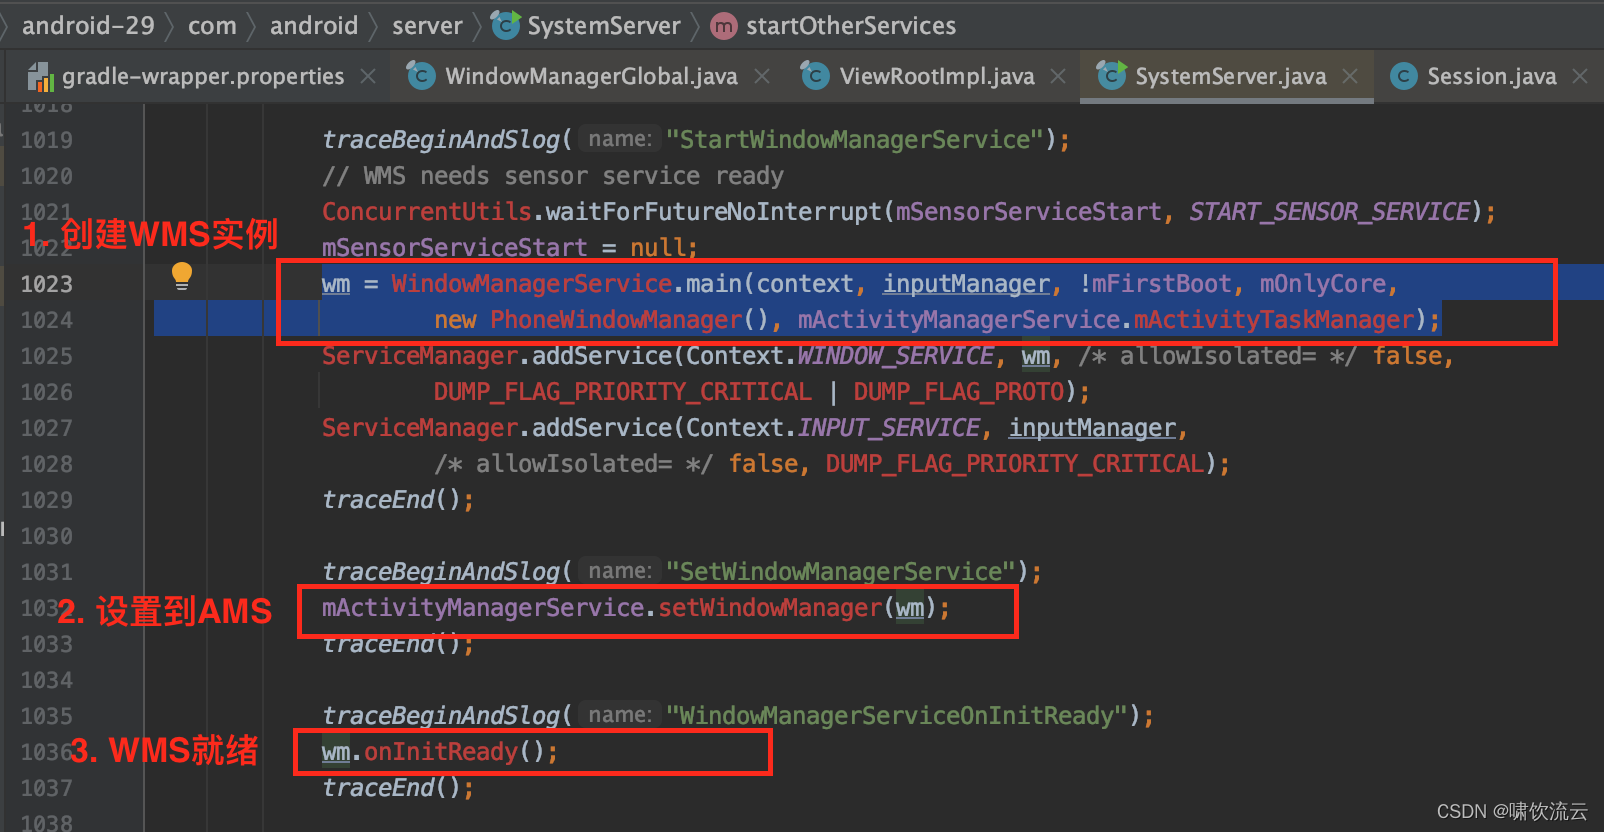Click the Session.java class icon
The height and width of the screenshot is (832, 1604).
[x=1404, y=76]
